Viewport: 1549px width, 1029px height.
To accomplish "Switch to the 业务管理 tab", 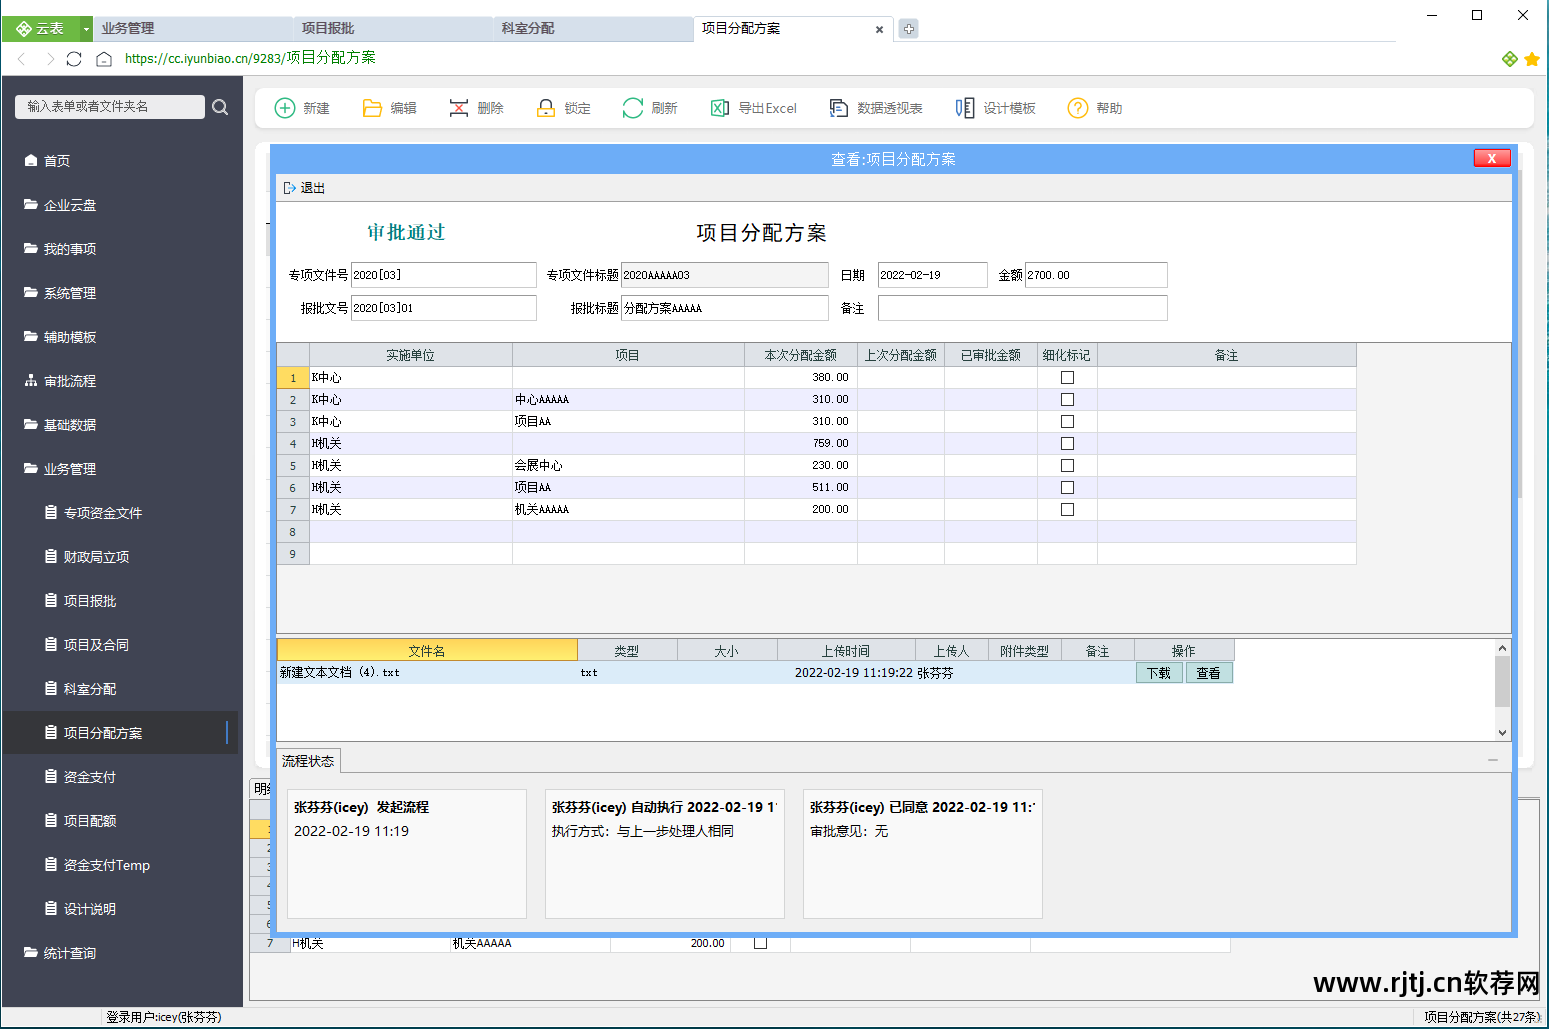I will click(193, 29).
